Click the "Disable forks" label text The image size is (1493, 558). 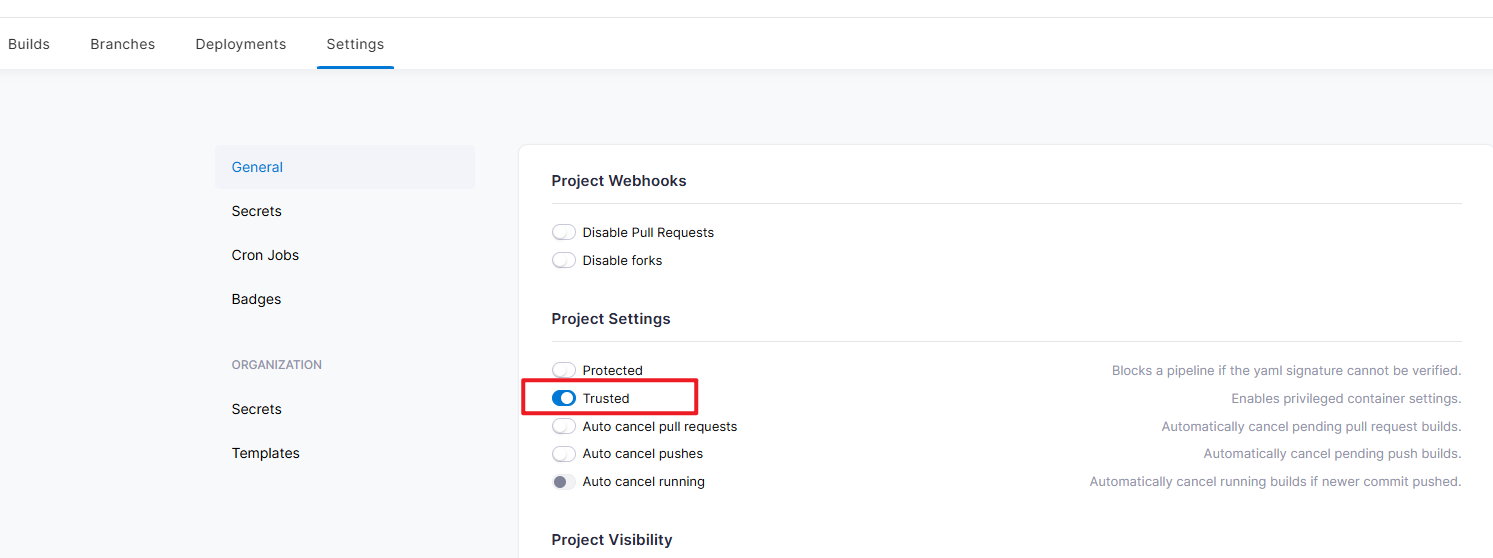(622, 260)
